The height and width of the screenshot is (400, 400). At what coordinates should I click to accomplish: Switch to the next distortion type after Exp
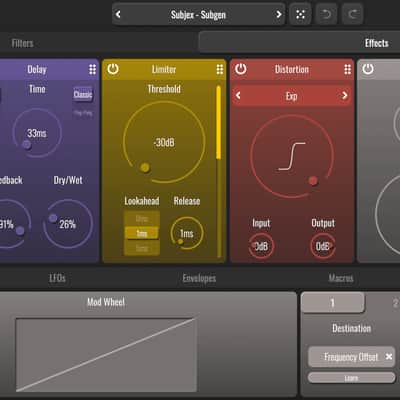(345, 96)
